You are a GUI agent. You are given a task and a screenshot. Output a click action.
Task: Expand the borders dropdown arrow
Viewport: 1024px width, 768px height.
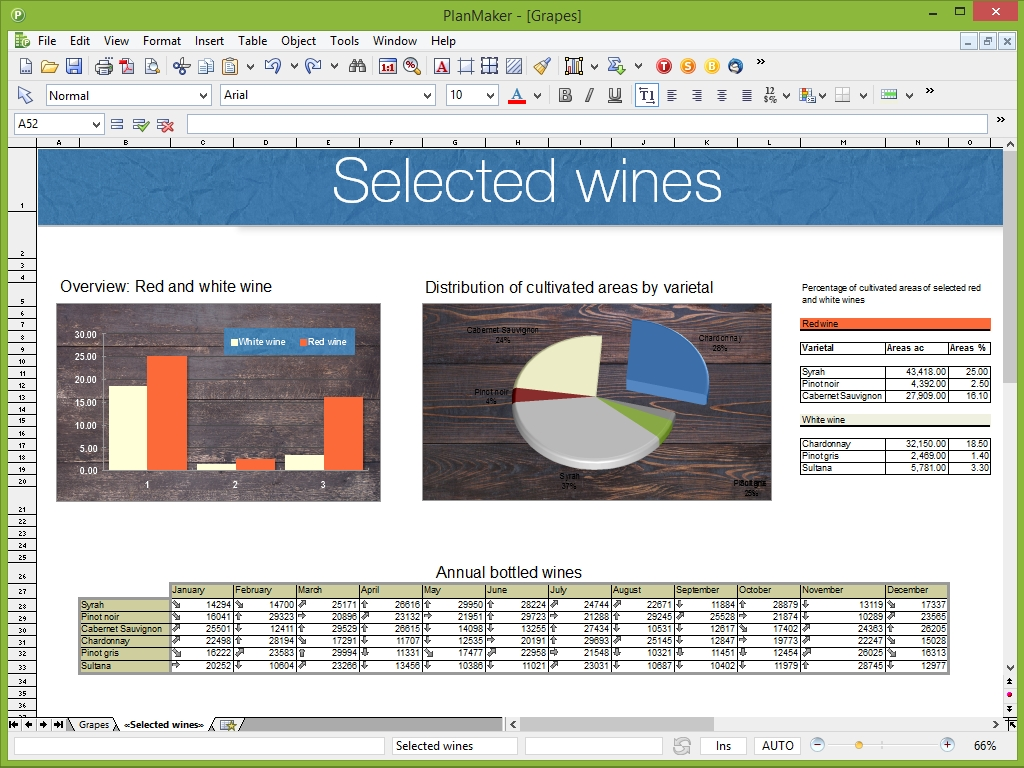[x=863, y=96]
